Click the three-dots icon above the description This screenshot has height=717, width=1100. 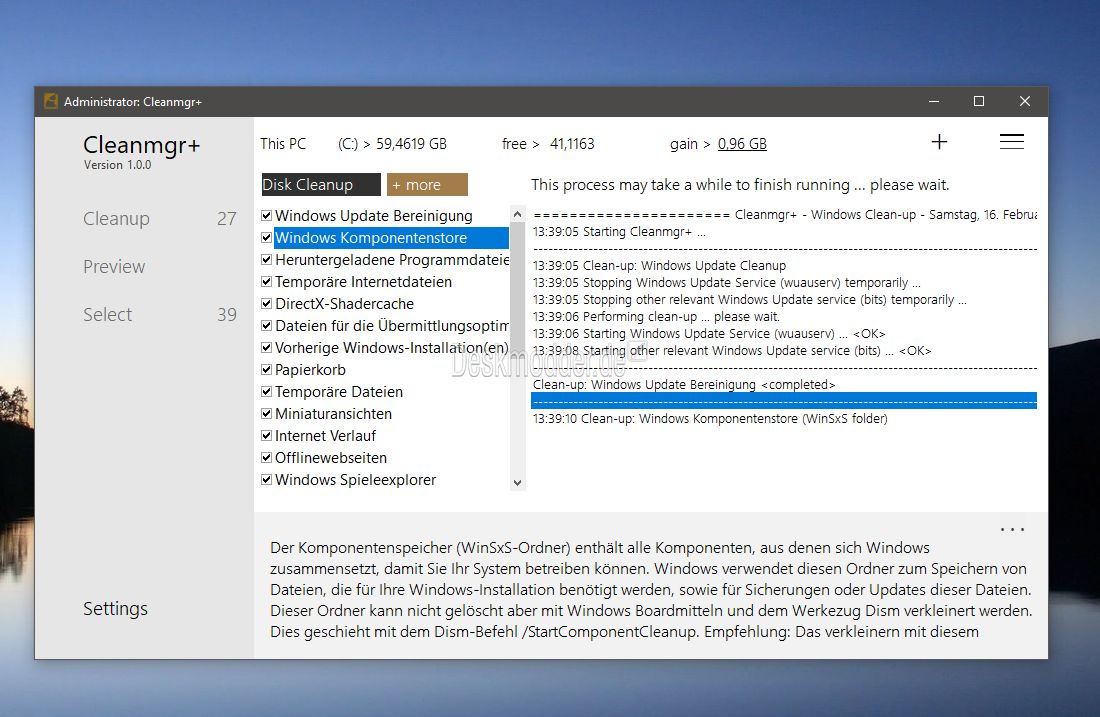click(1012, 530)
